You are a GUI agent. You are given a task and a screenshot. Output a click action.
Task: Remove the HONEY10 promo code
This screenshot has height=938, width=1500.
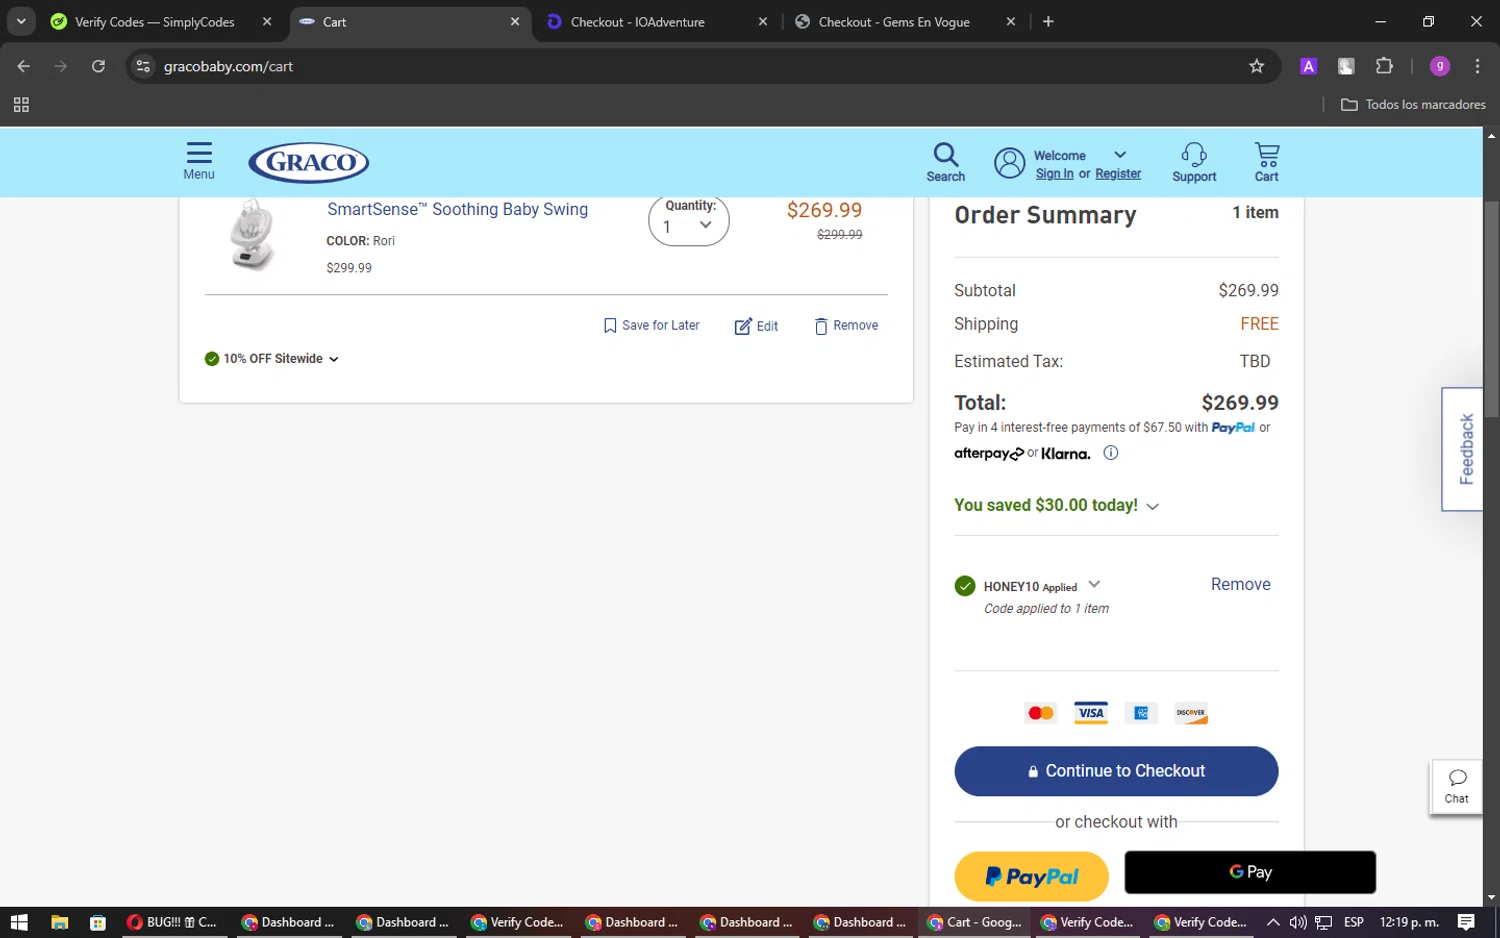click(1240, 585)
